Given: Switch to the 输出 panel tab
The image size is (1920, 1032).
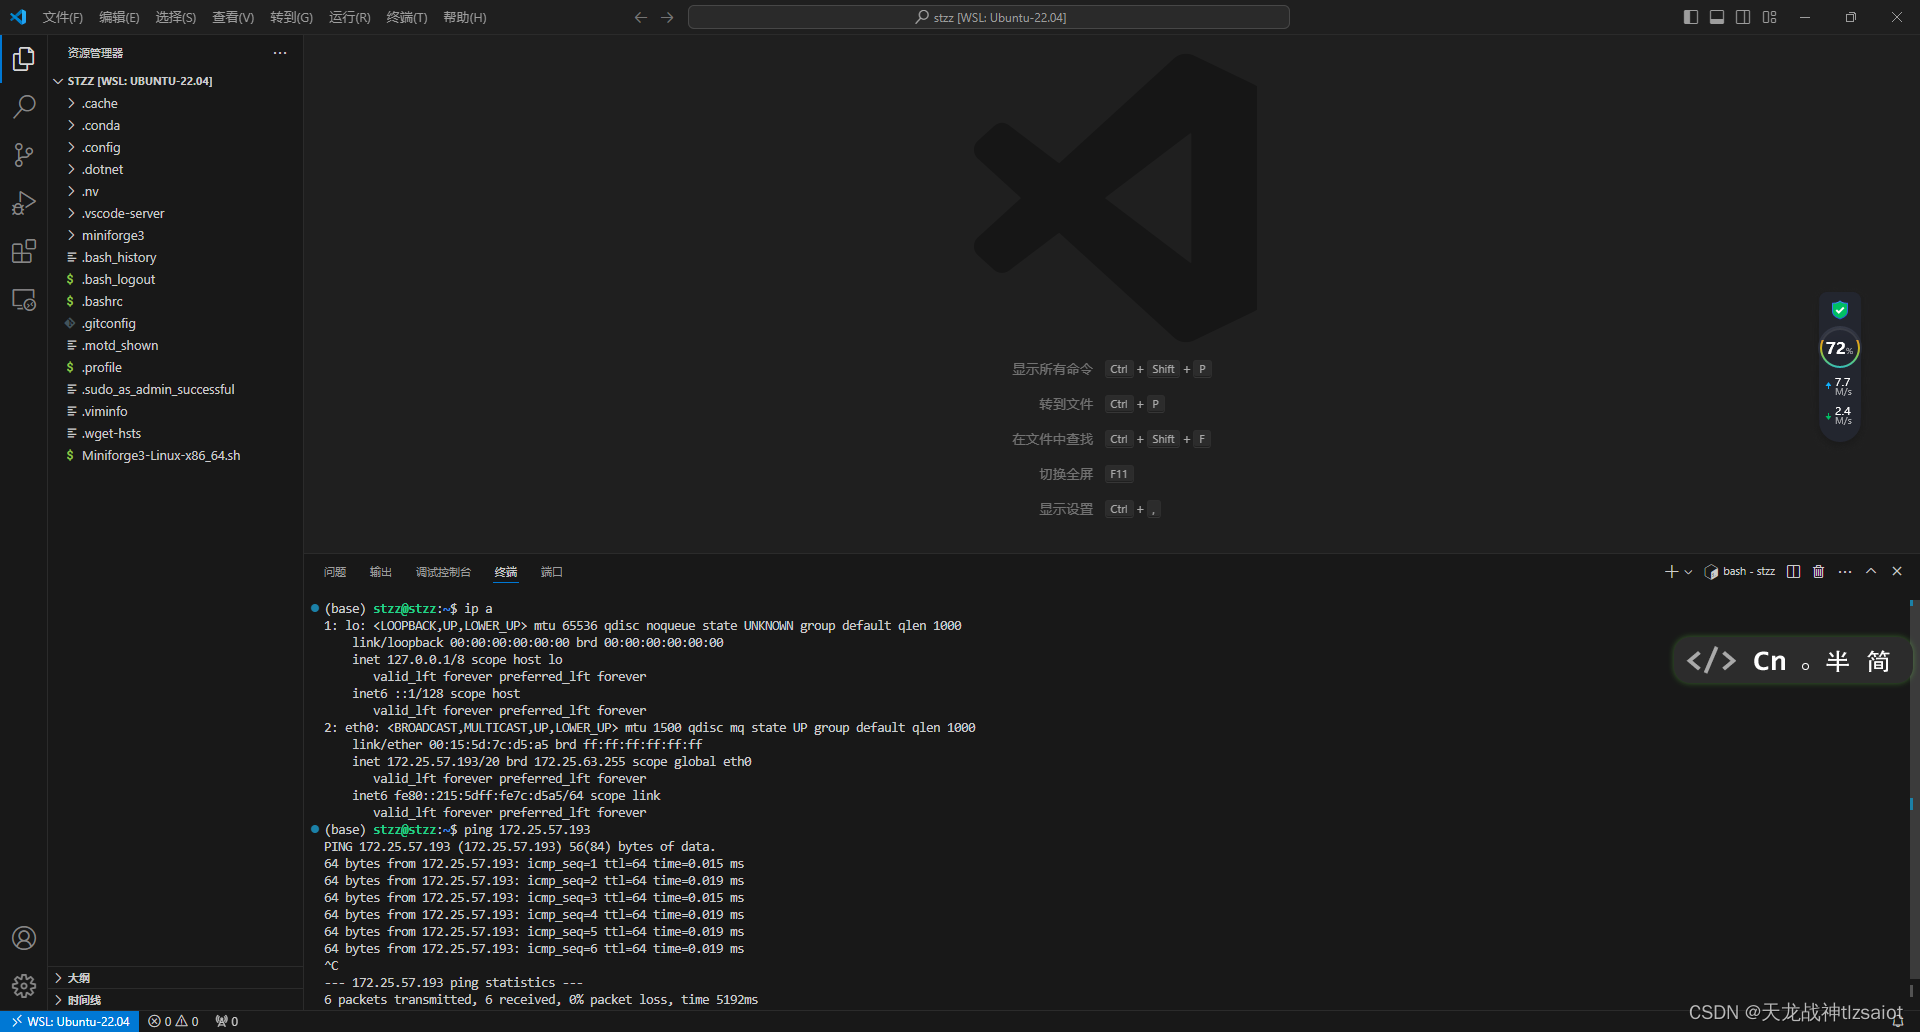Looking at the screenshot, I should click(x=381, y=572).
